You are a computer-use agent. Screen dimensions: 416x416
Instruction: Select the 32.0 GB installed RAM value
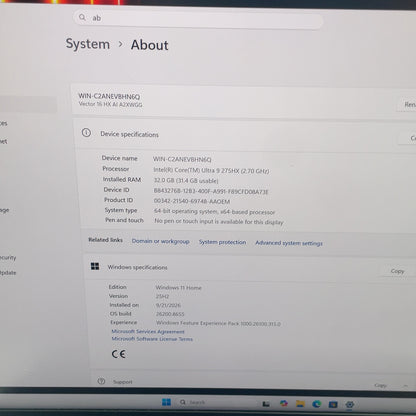click(186, 181)
